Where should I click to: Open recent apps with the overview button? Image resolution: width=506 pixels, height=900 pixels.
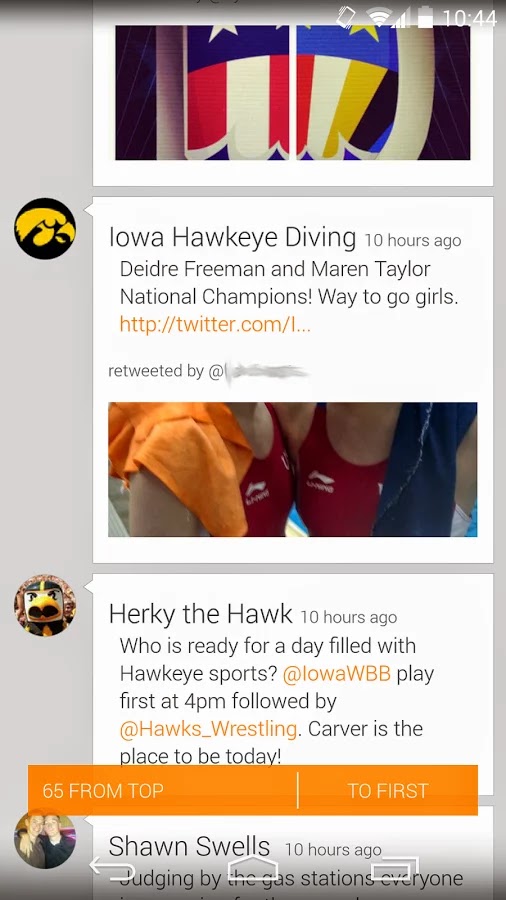coord(395,869)
